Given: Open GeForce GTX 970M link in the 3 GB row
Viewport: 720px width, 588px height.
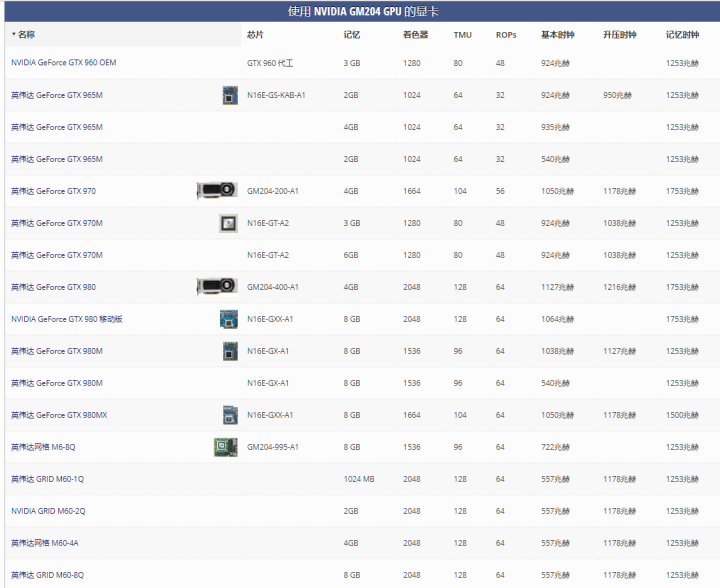Looking at the screenshot, I should point(57,223).
